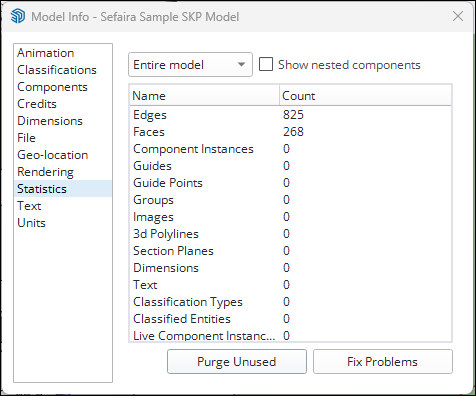Image resolution: width=476 pixels, height=396 pixels.
Task: Select the Text row in statistics table
Action: 290,285
